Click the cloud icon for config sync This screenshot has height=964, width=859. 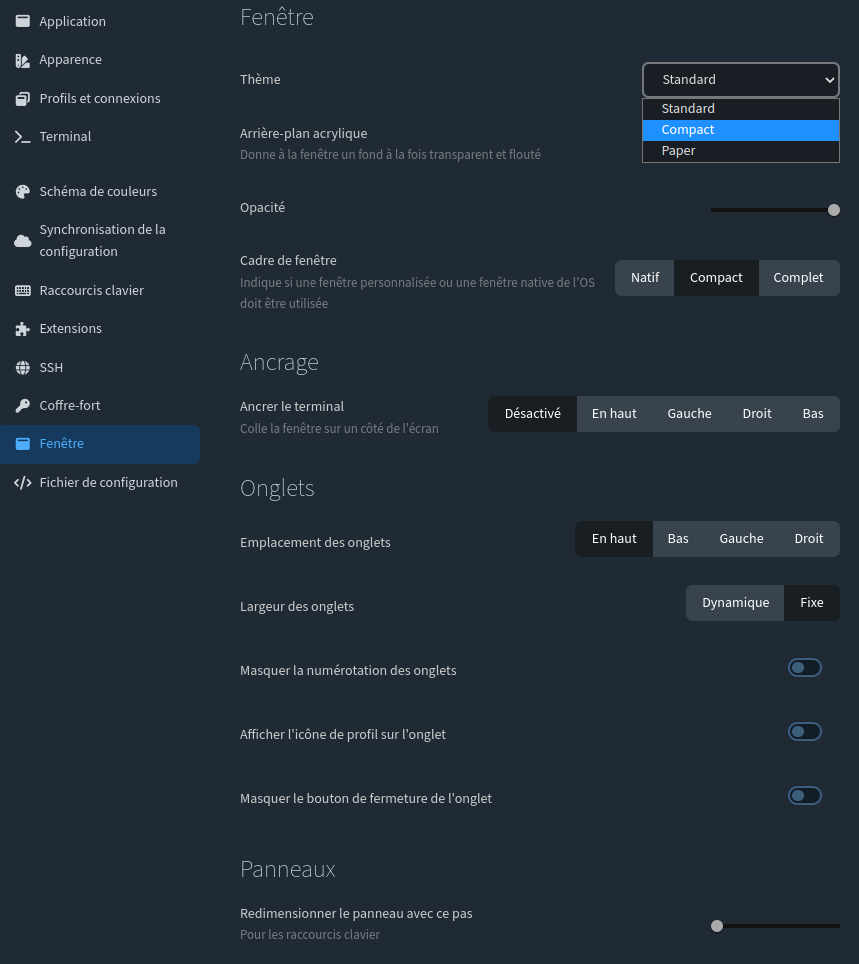(x=22, y=241)
